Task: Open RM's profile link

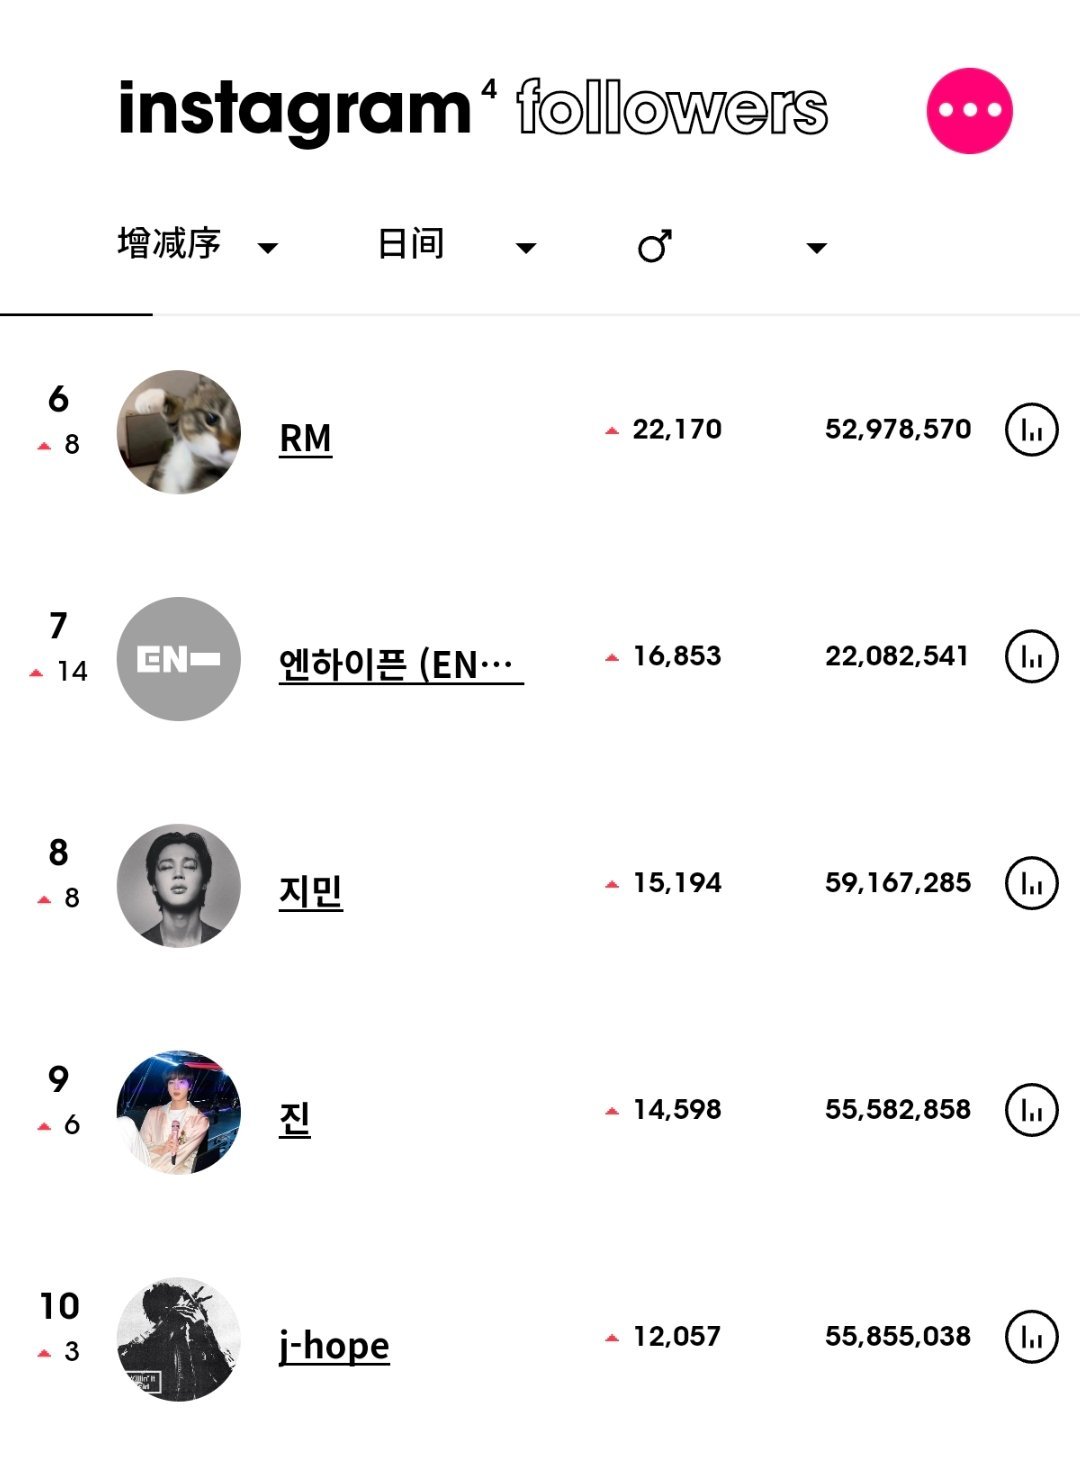Action: pyautogui.click(x=306, y=439)
